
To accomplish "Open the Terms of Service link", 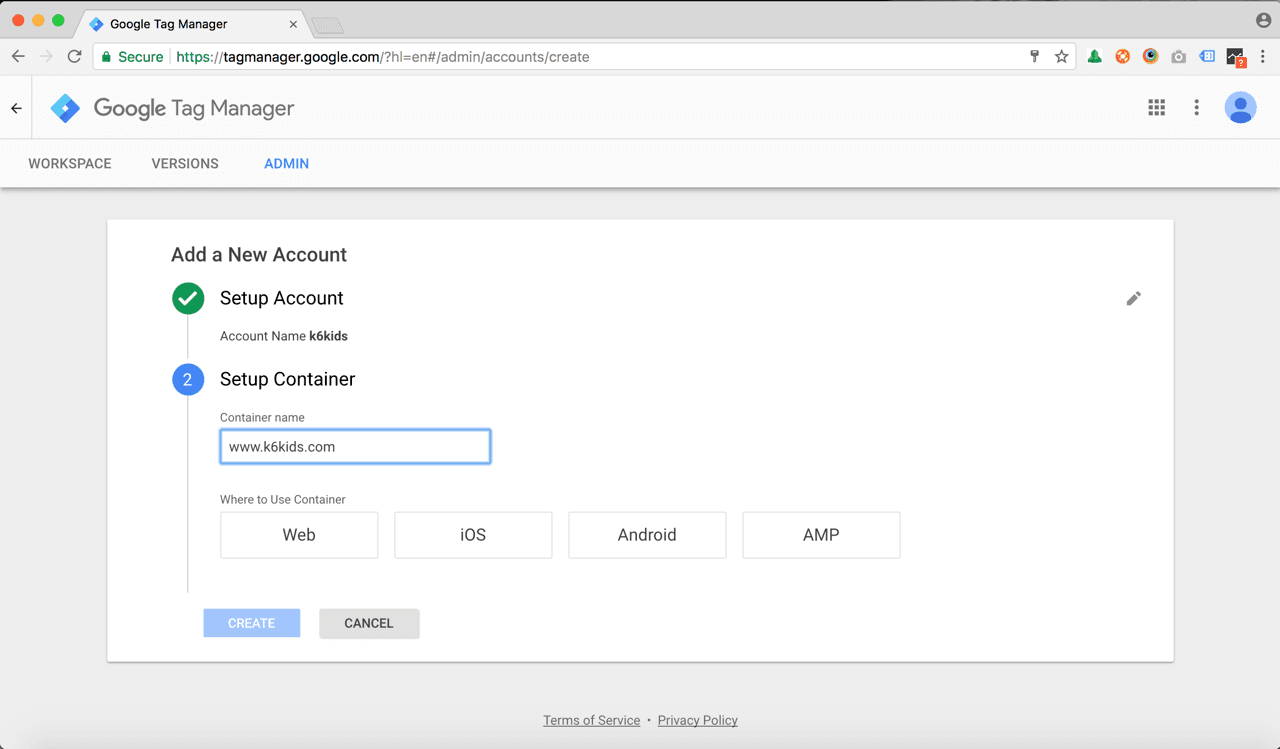I will tap(591, 720).
